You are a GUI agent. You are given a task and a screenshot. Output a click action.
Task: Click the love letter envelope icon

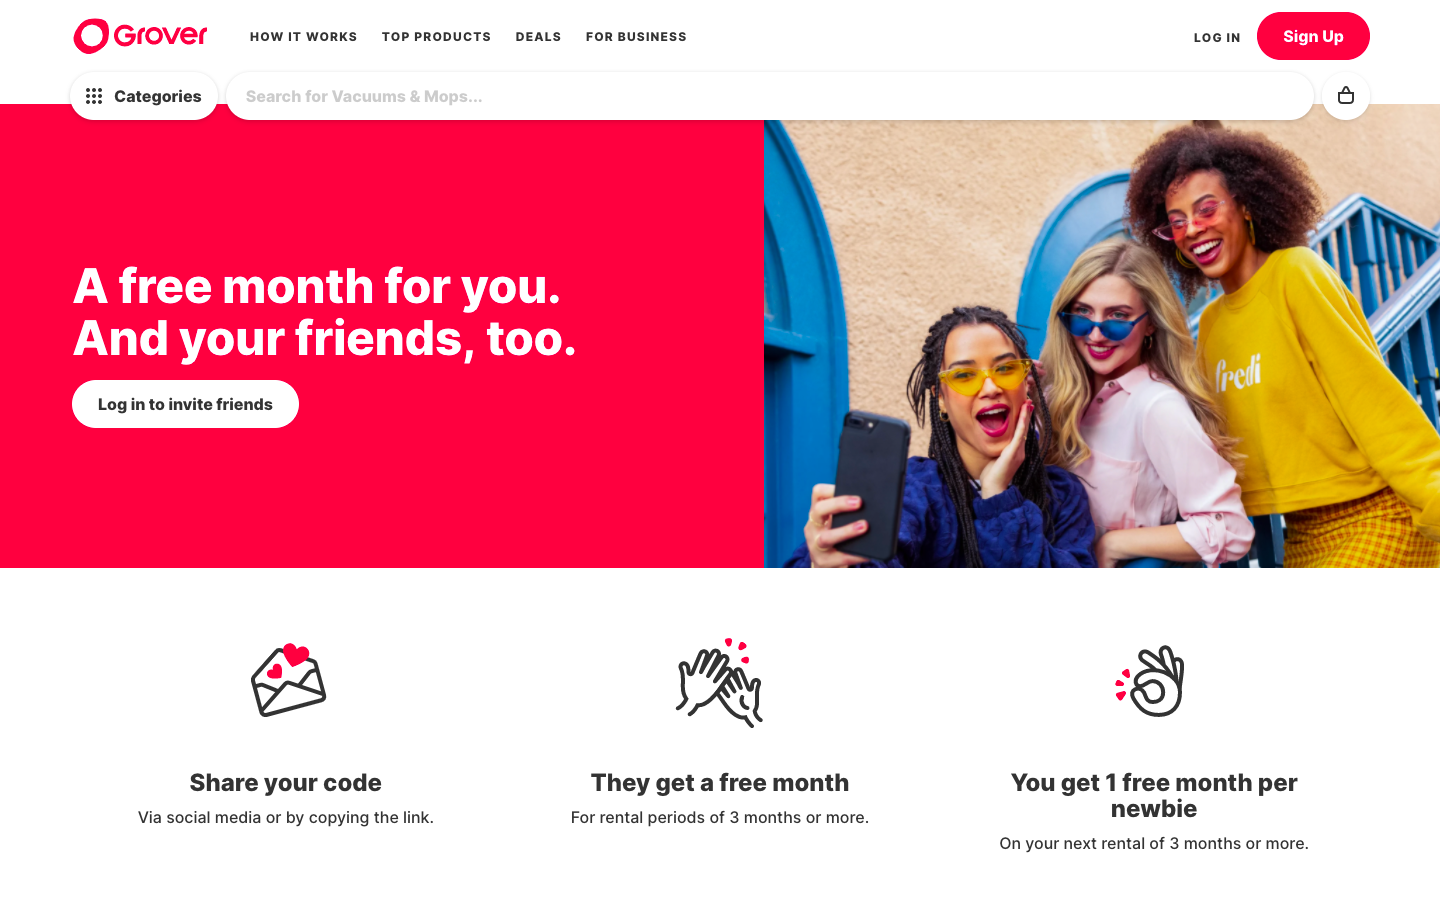pyautogui.click(x=288, y=680)
